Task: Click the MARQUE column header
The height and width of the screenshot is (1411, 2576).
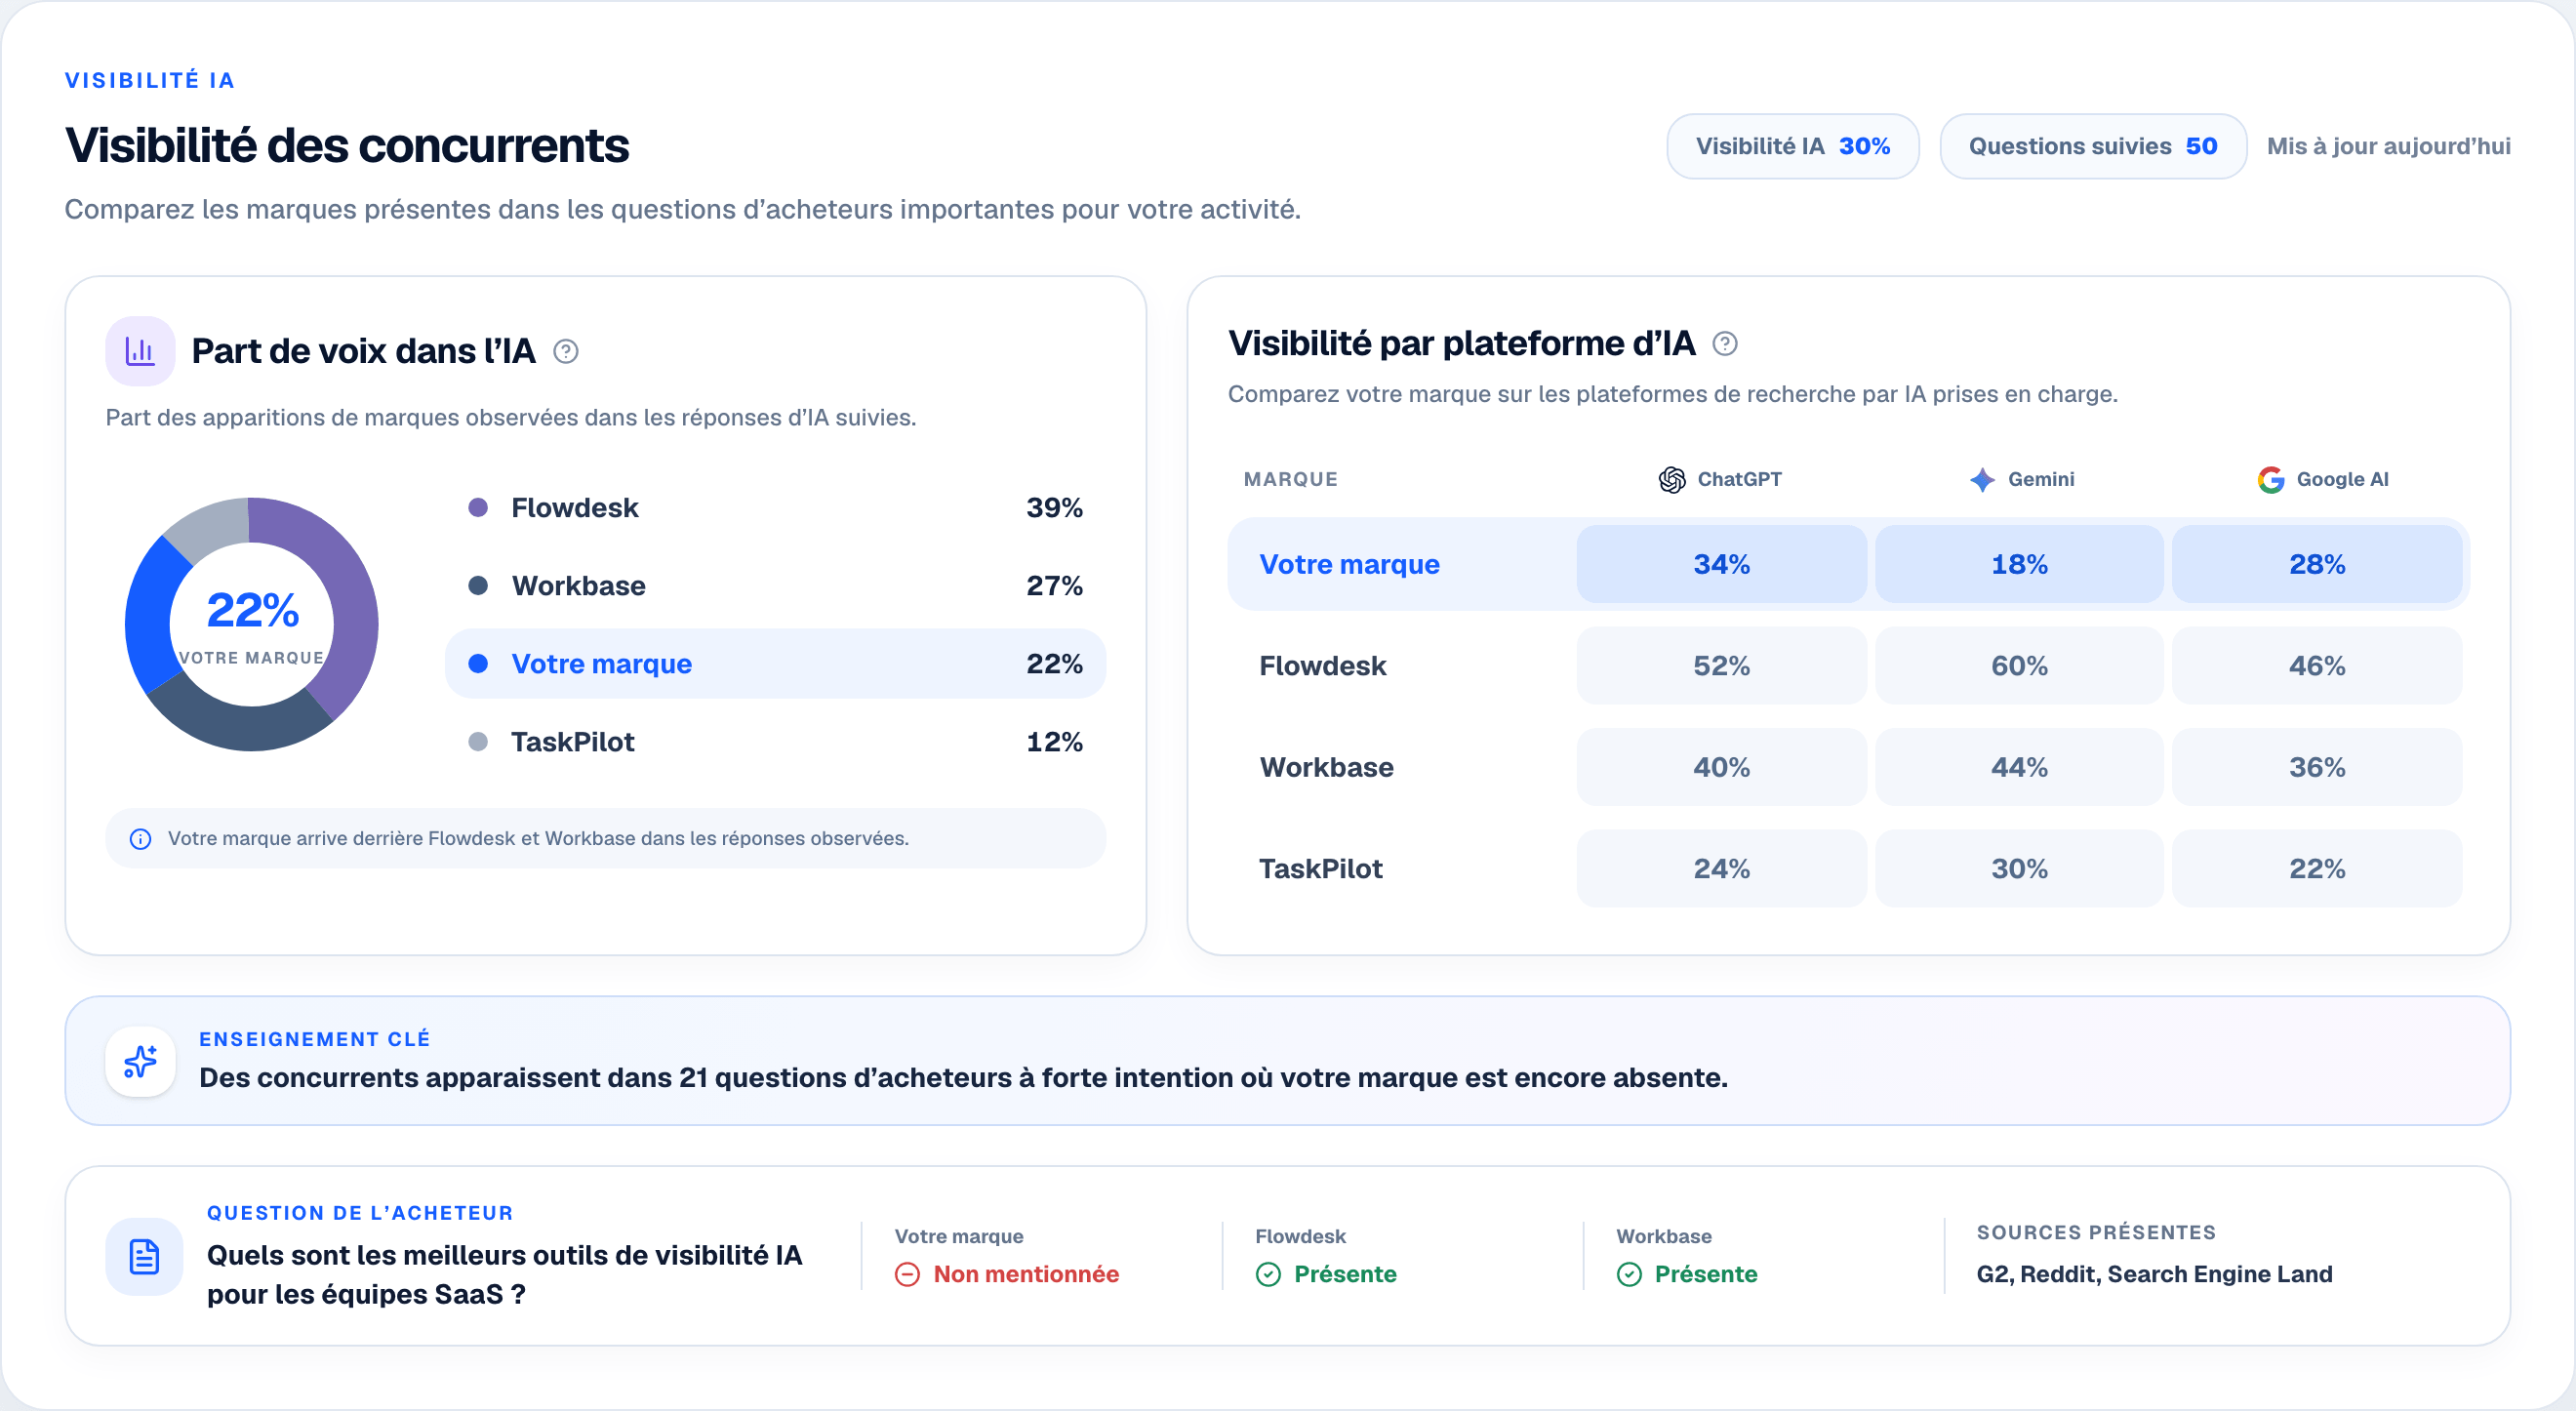Action: coord(1290,480)
